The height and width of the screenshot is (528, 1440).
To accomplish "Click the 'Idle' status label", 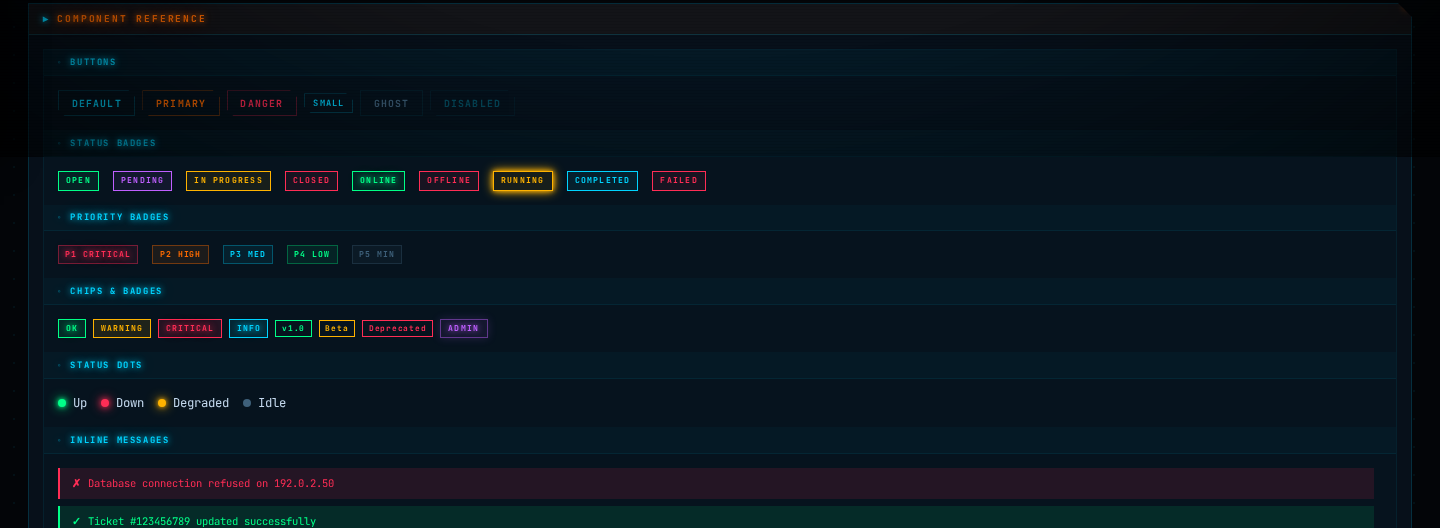I will (272, 403).
